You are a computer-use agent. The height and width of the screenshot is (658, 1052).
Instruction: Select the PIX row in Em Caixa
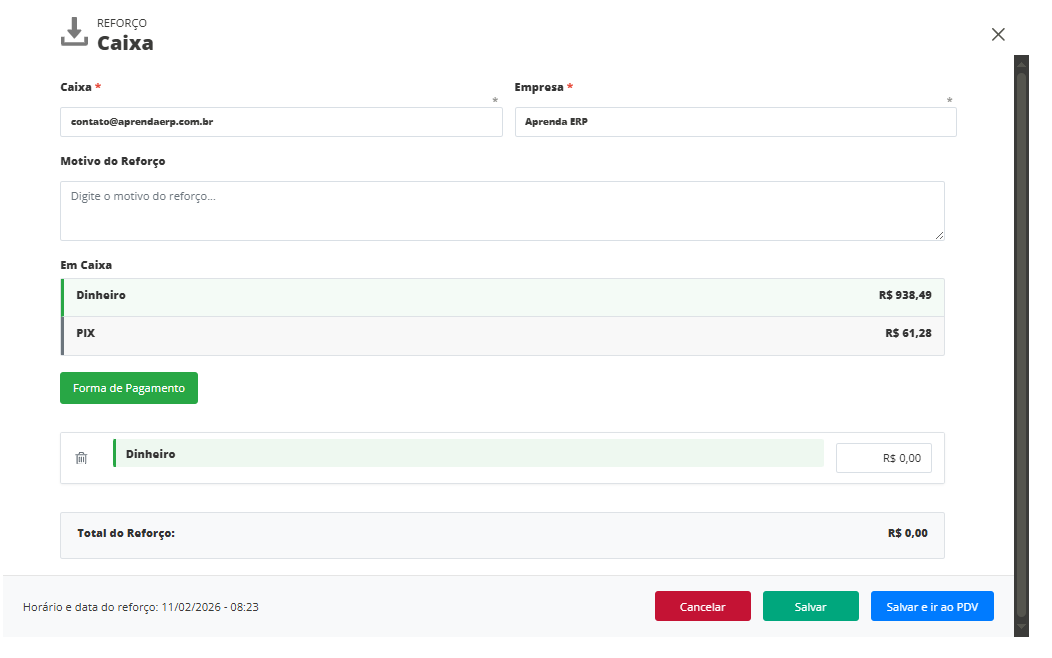click(503, 334)
